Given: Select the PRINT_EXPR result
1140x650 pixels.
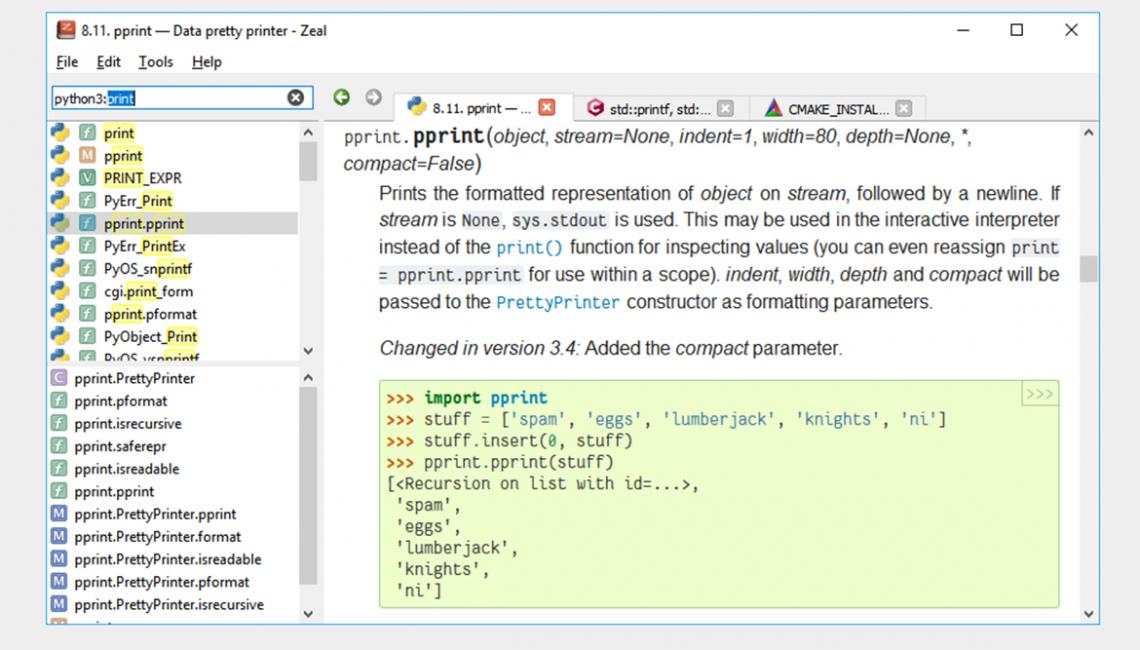Looking at the screenshot, I should click(x=173, y=178).
